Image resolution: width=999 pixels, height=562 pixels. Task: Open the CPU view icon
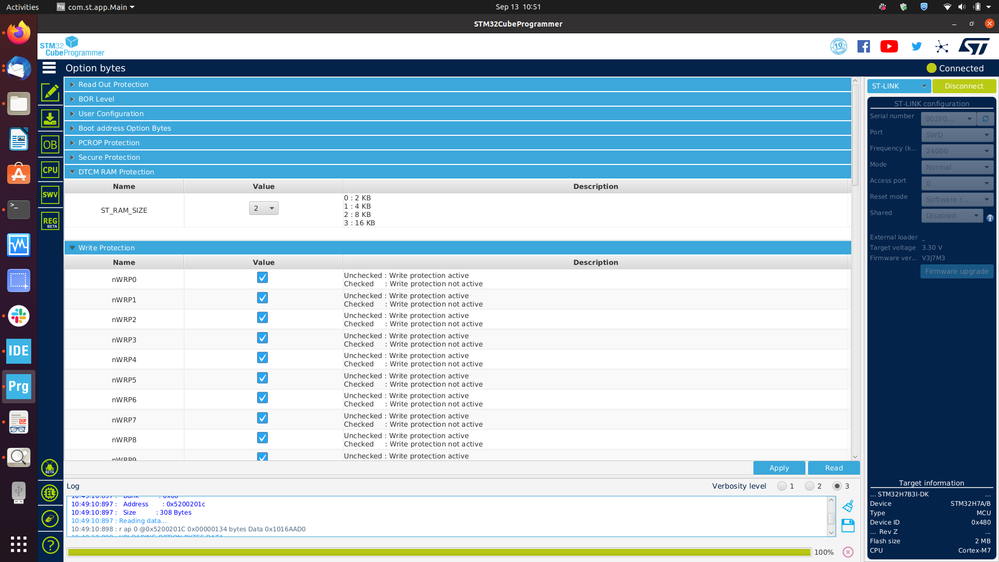tap(50, 170)
